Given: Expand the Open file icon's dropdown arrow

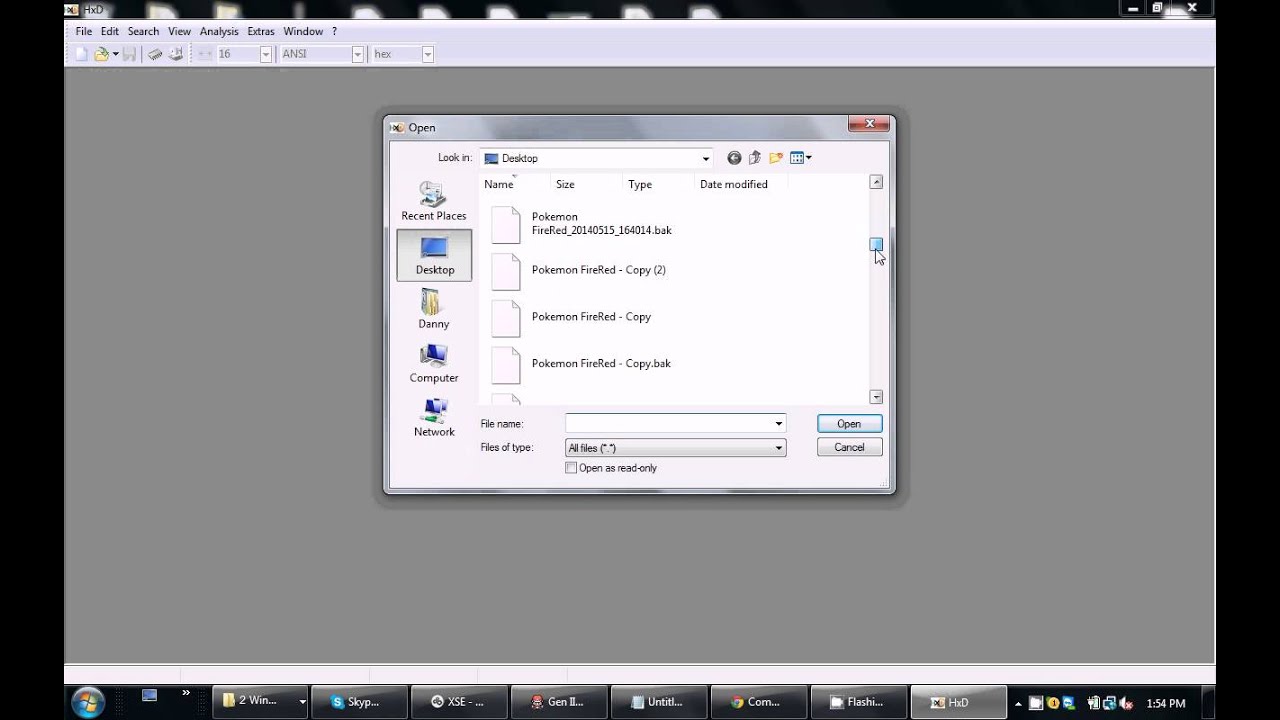Looking at the screenshot, I should point(115,54).
